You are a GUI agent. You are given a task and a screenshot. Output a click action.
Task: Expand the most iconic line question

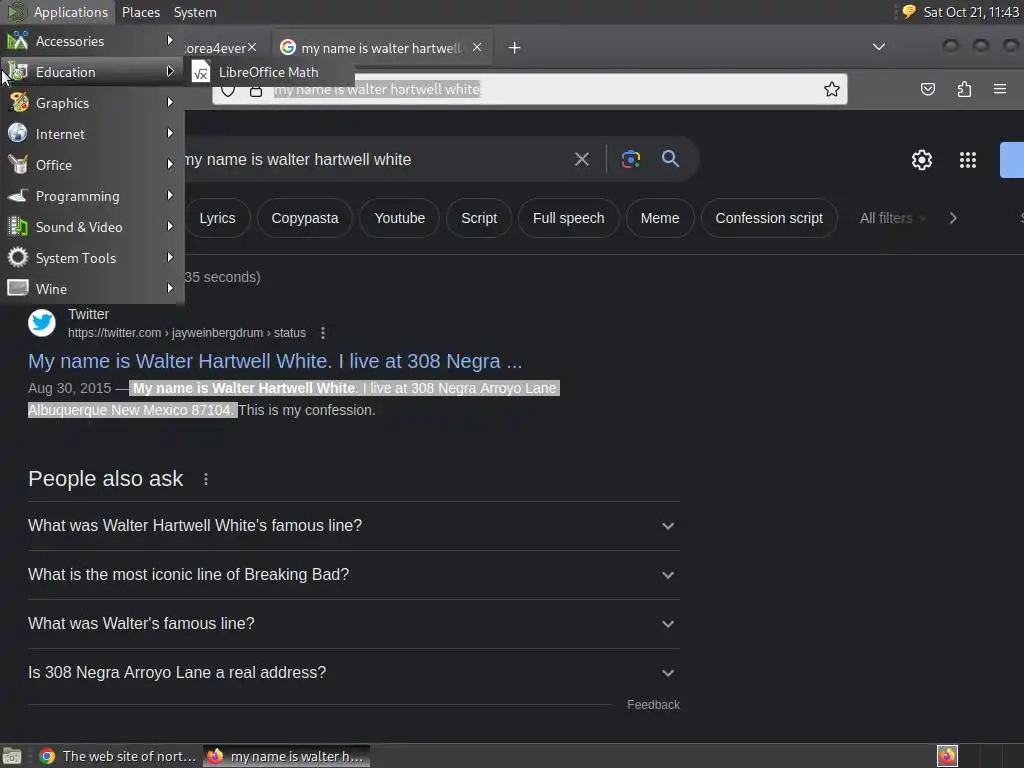pos(353,575)
